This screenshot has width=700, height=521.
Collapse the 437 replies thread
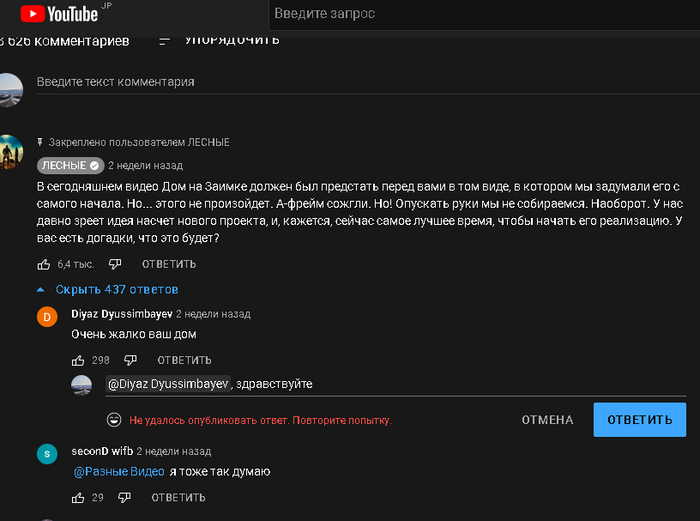click(99, 289)
